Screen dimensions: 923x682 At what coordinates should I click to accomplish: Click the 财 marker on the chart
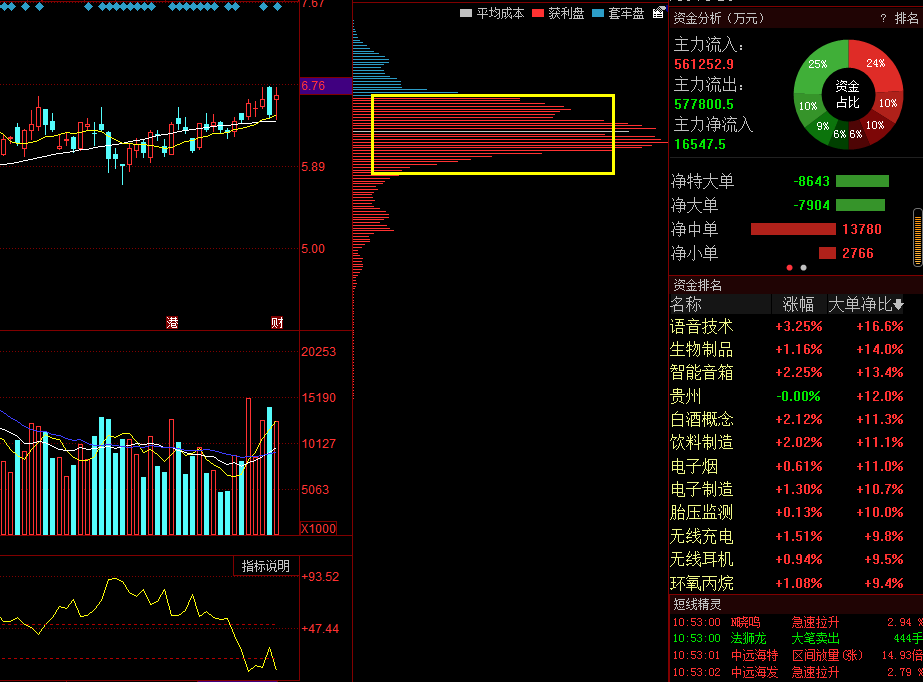[x=277, y=322]
